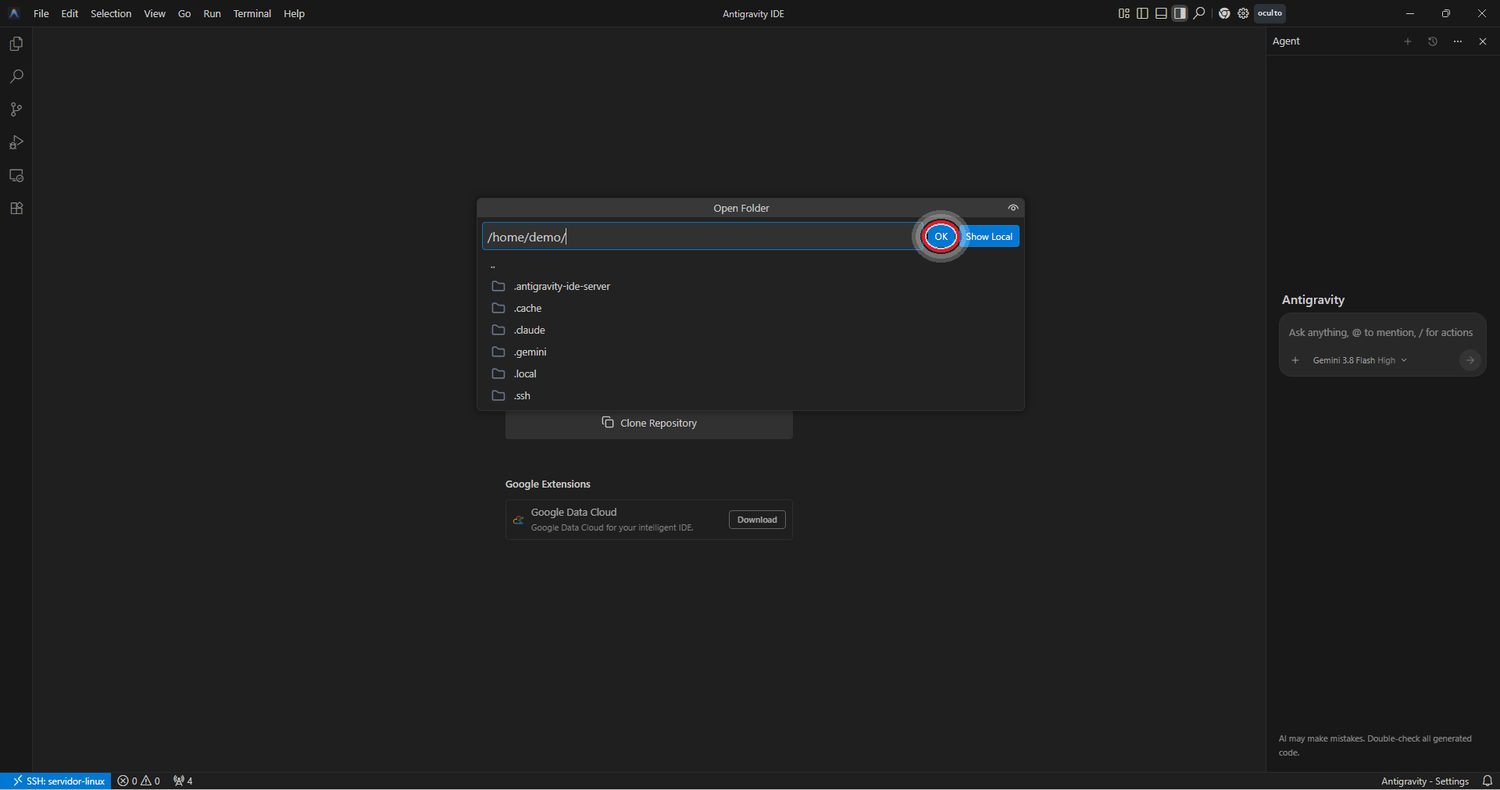Click the Antigravity logo in the title bar

14,14
